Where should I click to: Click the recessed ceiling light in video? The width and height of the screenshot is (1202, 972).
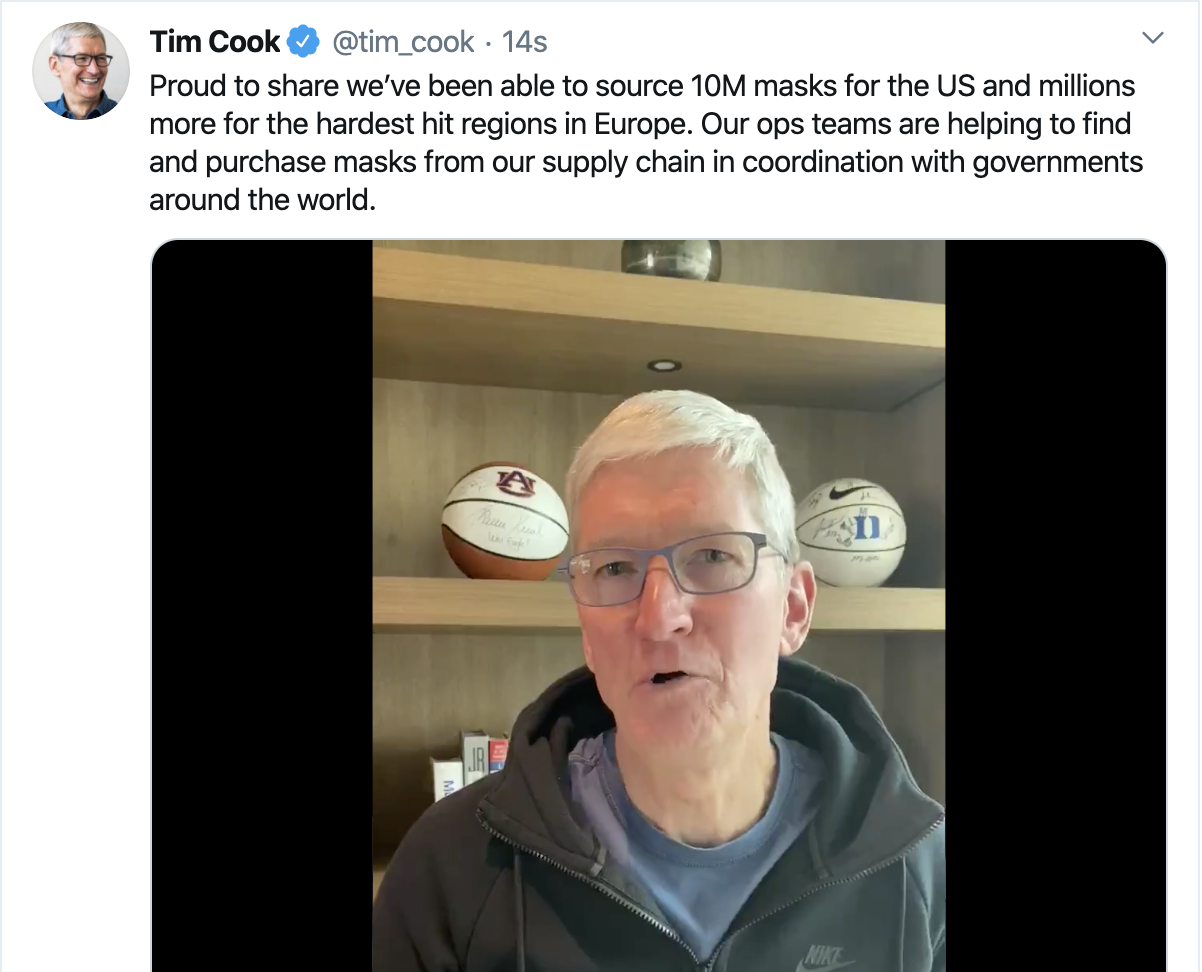click(663, 365)
